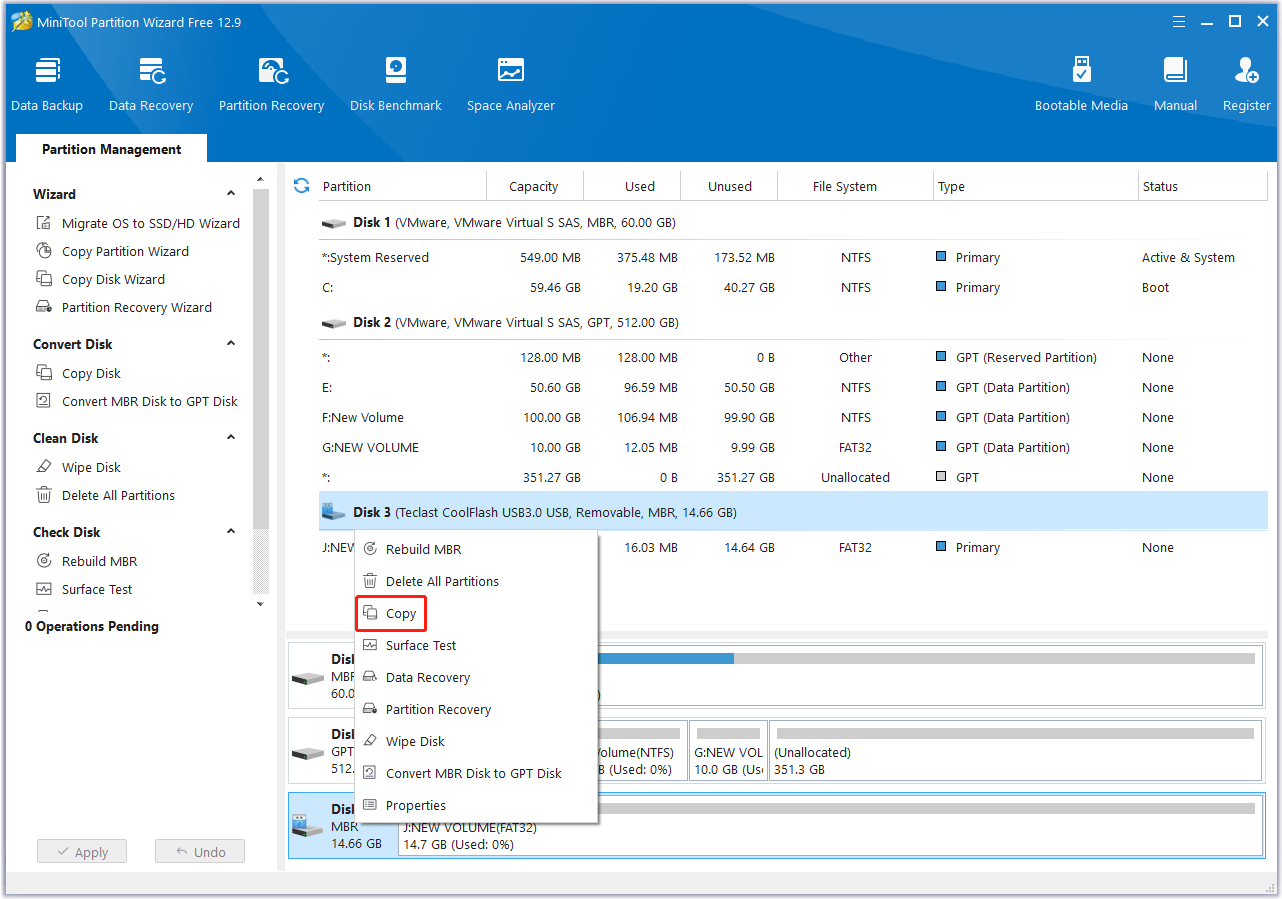Viewport: 1282px width, 899px height.
Task: Collapse the Check Disk section
Action: [x=231, y=532]
